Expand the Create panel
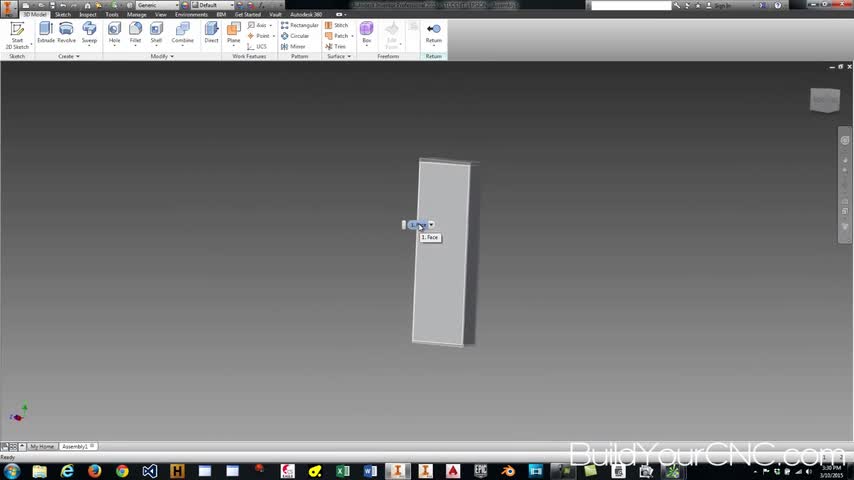 (x=69, y=57)
